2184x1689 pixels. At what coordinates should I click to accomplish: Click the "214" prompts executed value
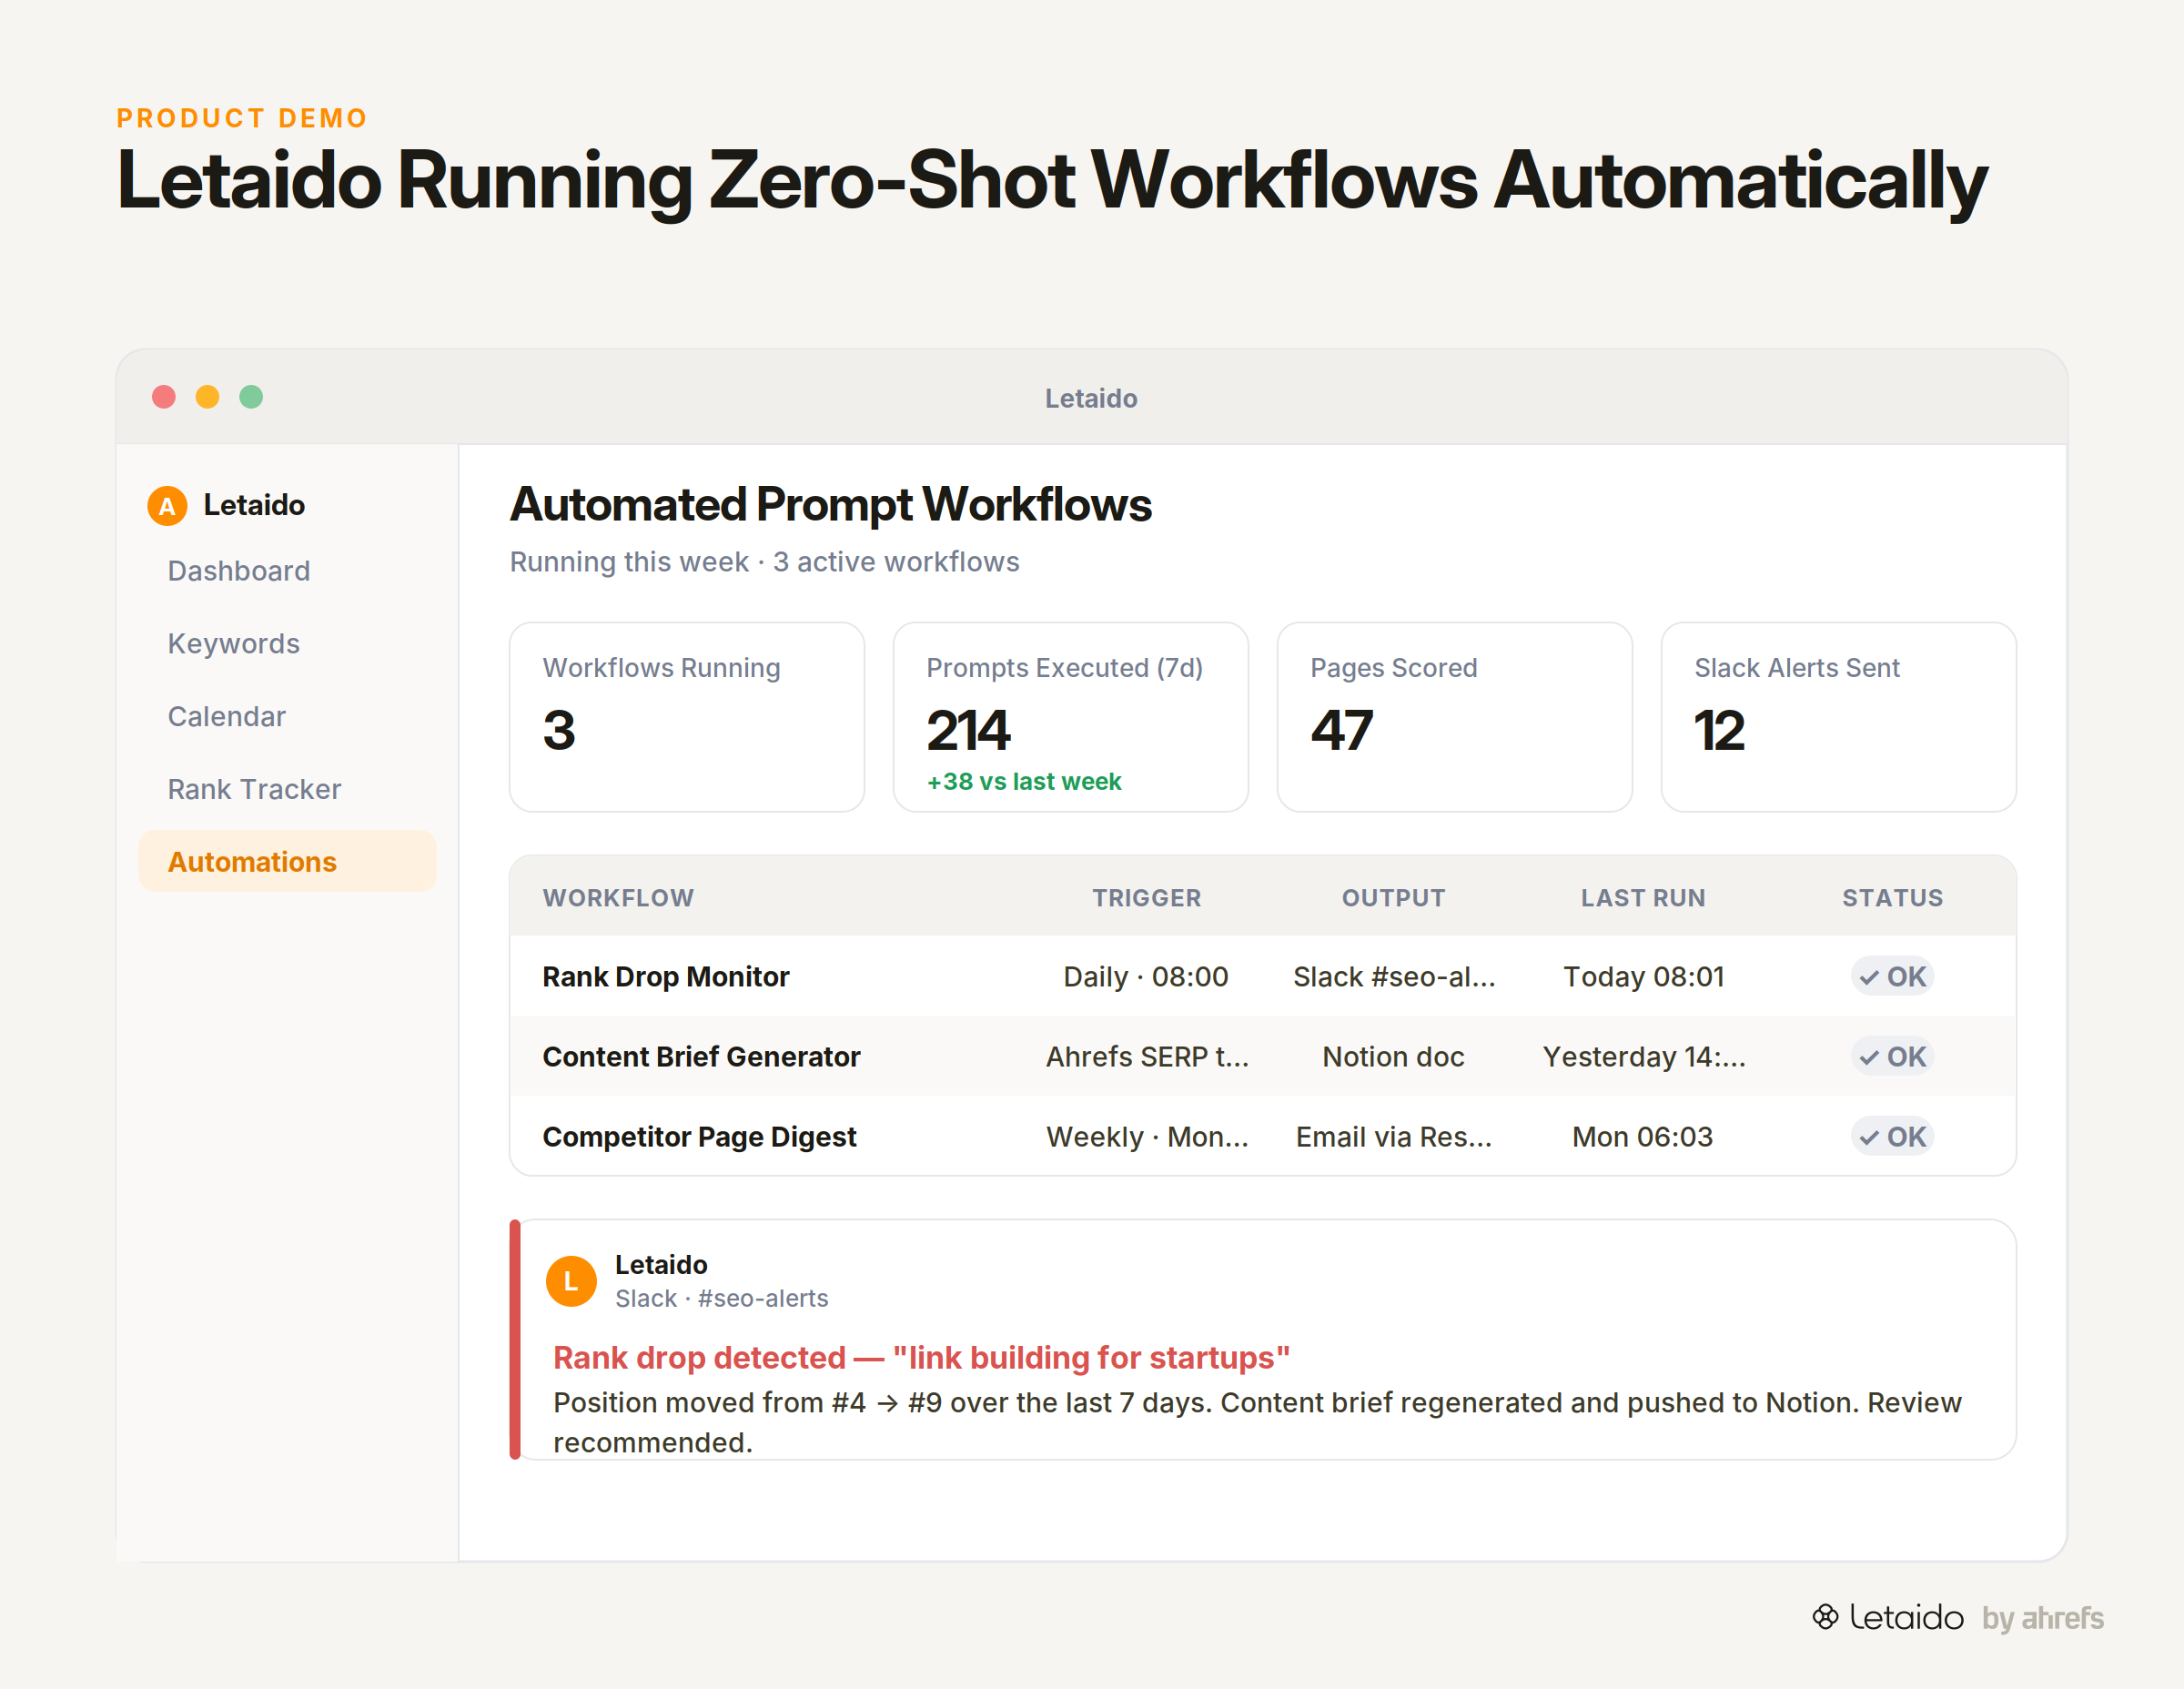pyautogui.click(x=968, y=731)
